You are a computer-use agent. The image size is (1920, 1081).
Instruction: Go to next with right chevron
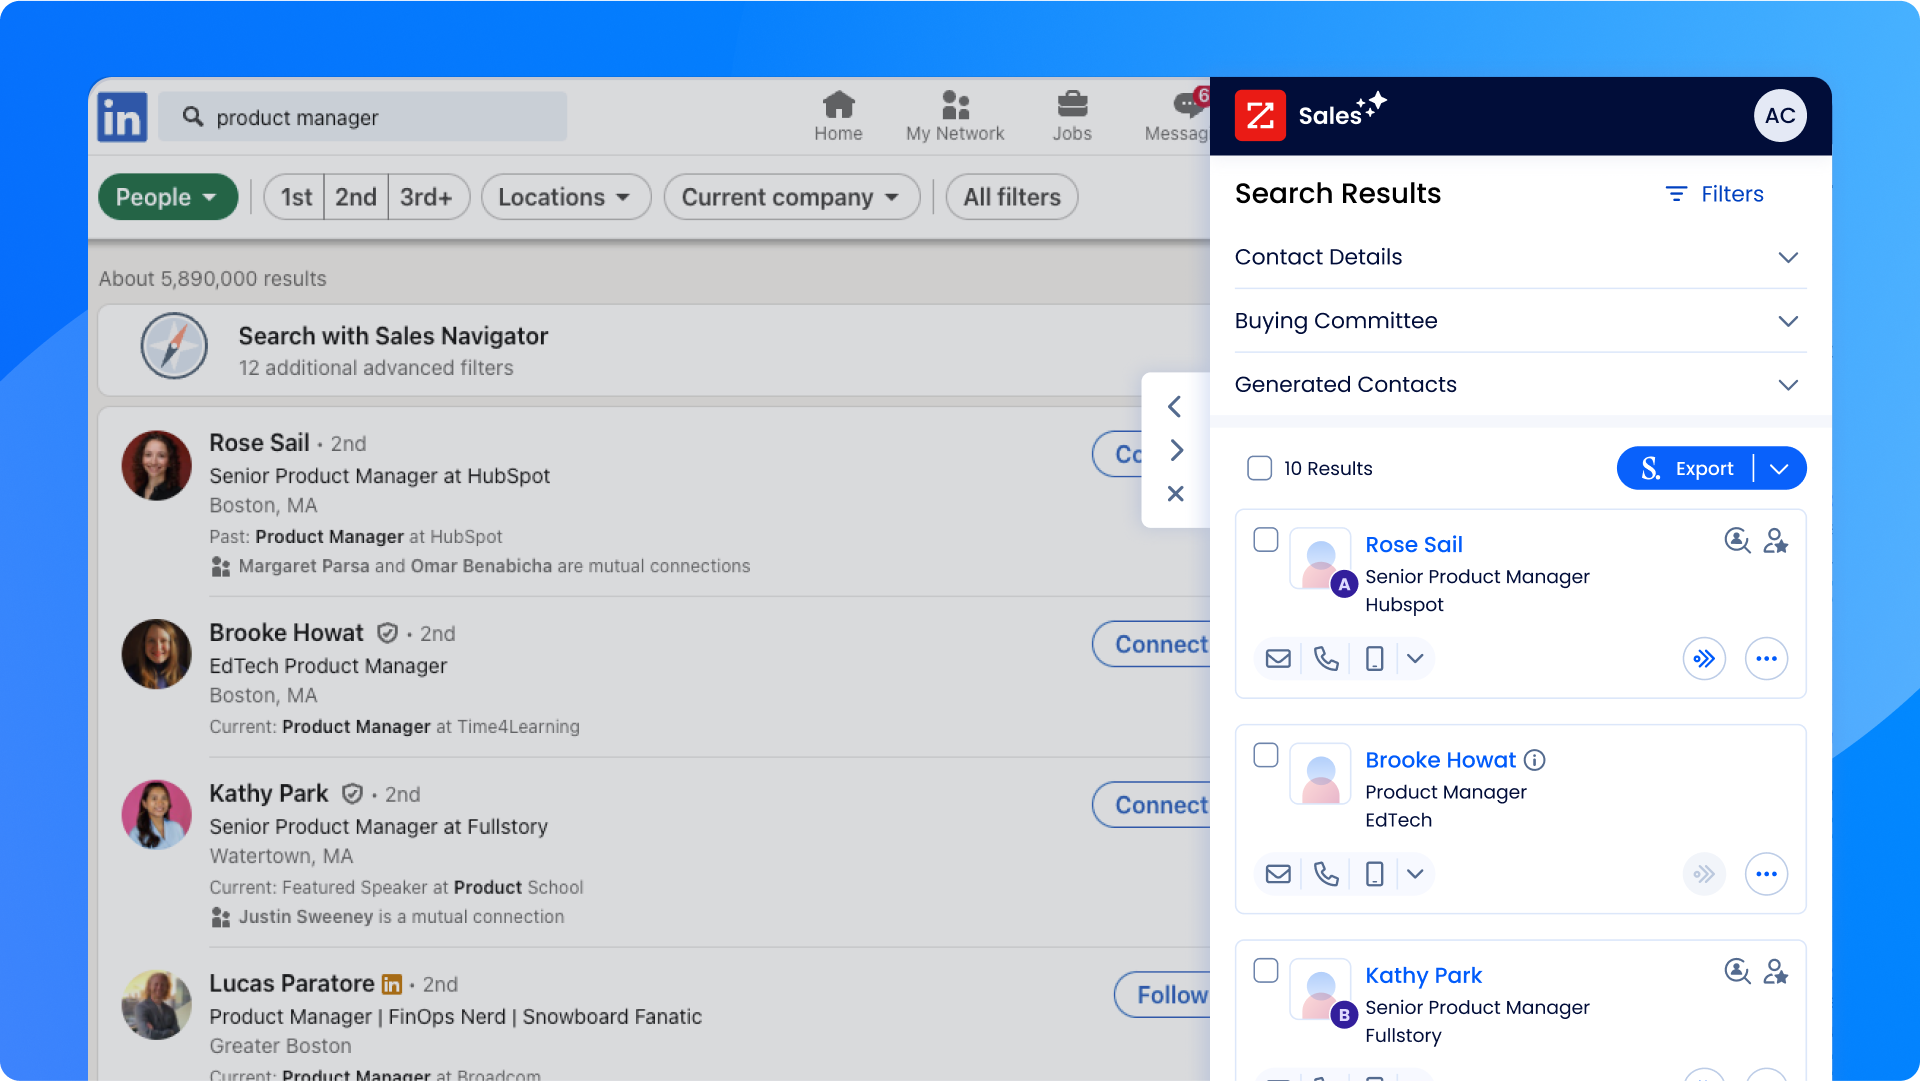tap(1176, 450)
